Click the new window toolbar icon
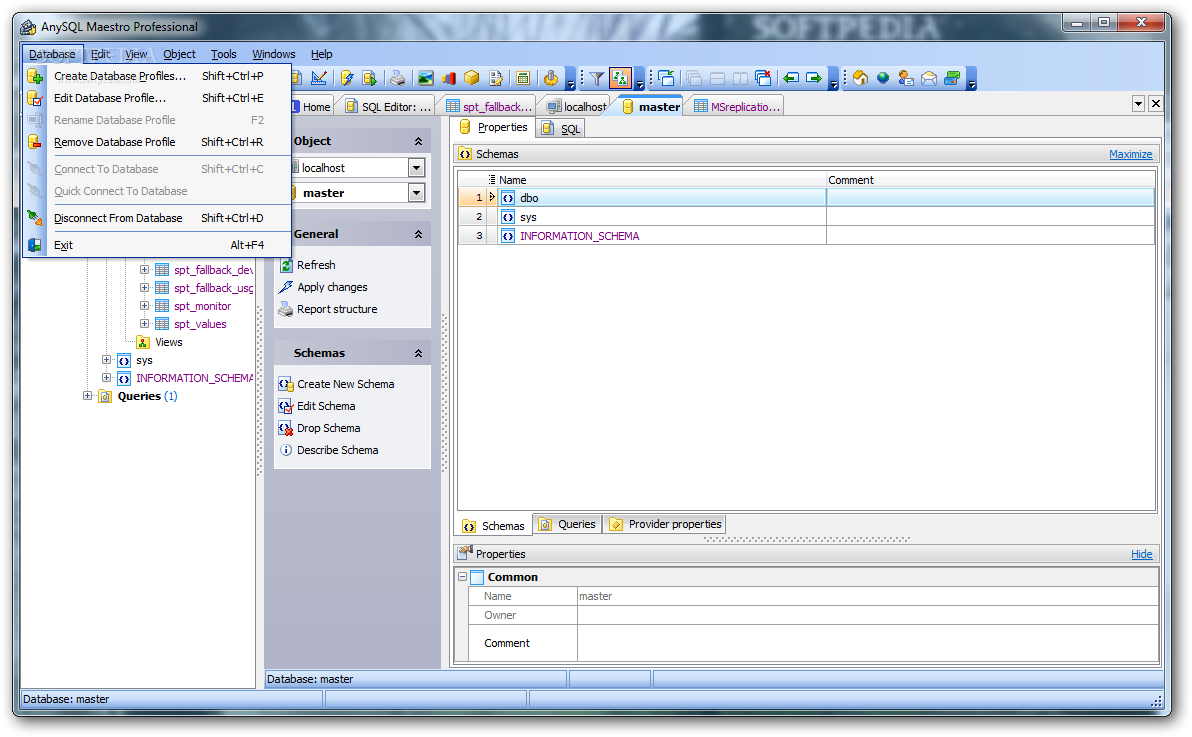1192x737 pixels. [667, 78]
